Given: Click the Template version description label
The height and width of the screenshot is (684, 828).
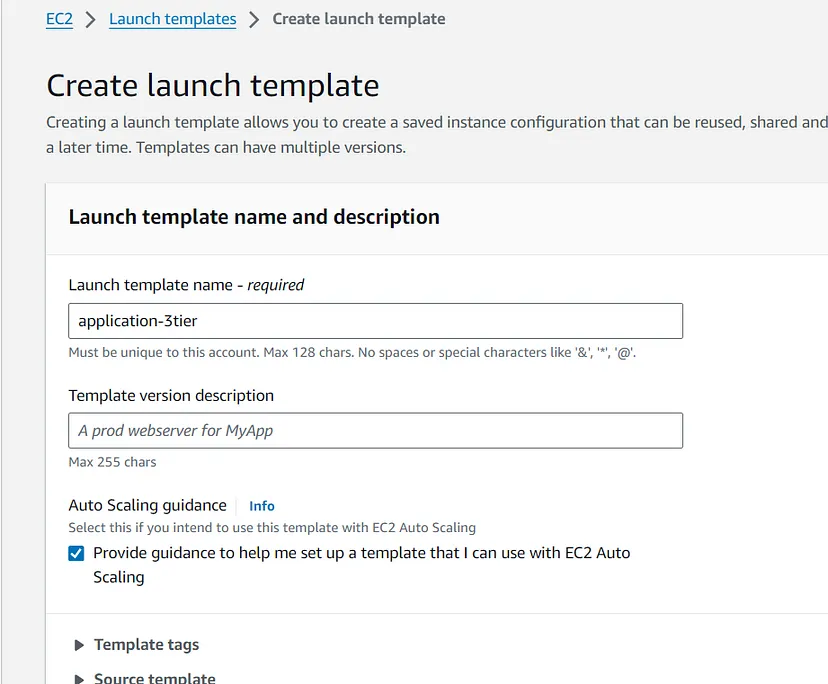Looking at the screenshot, I should [171, 395].
